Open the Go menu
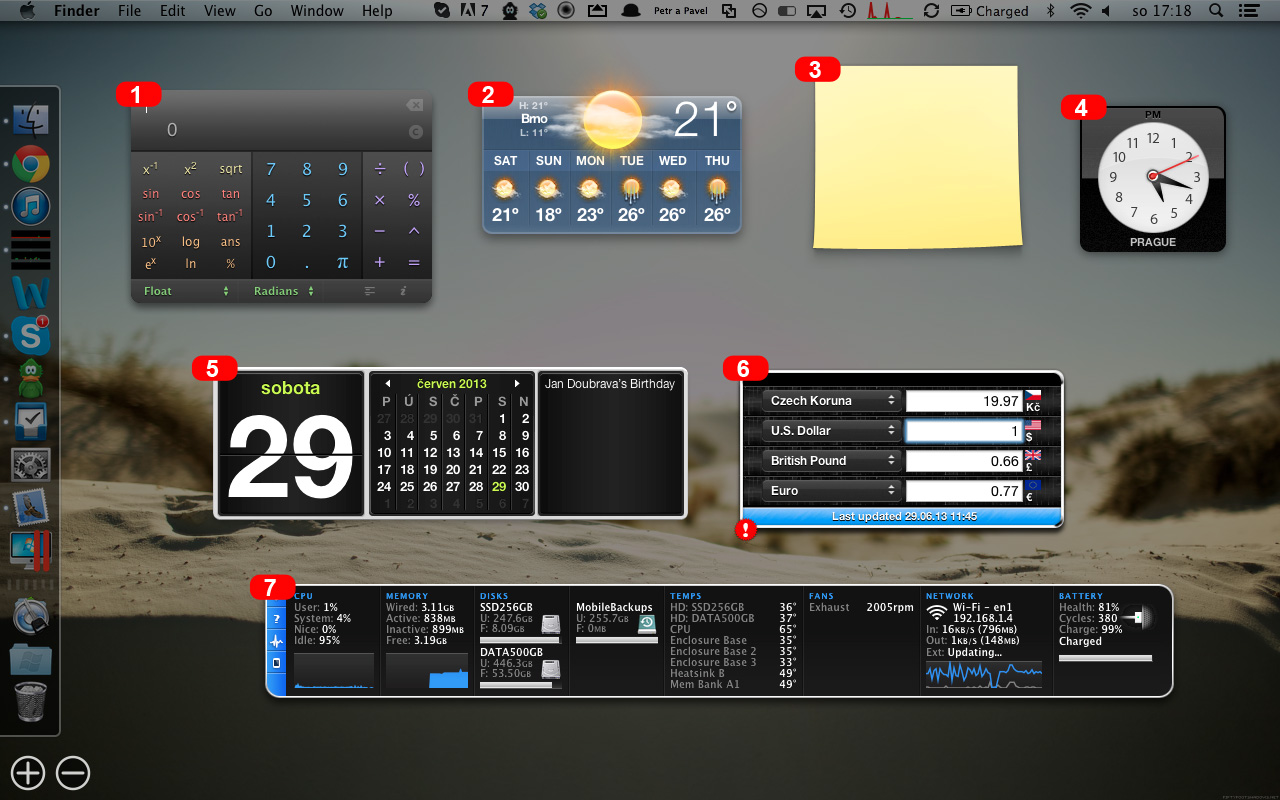1280x800 pixels. [x=263, y=11]
